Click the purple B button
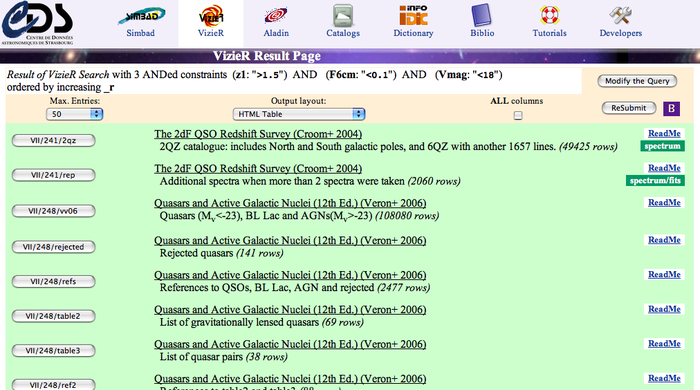Image resolution: width=700 pixels, height=390 pixels. click(x=671, y=108)
